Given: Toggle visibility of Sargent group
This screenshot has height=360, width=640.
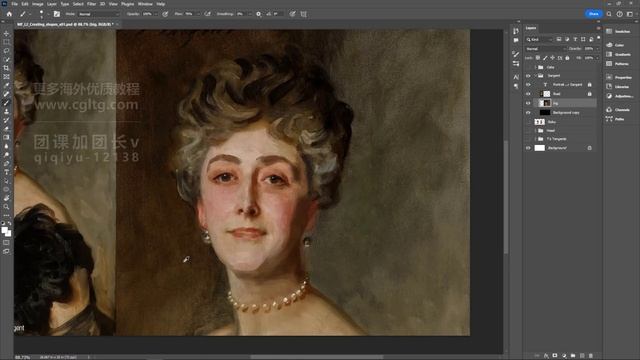Looking at the screenshot, I should point(528,76).
